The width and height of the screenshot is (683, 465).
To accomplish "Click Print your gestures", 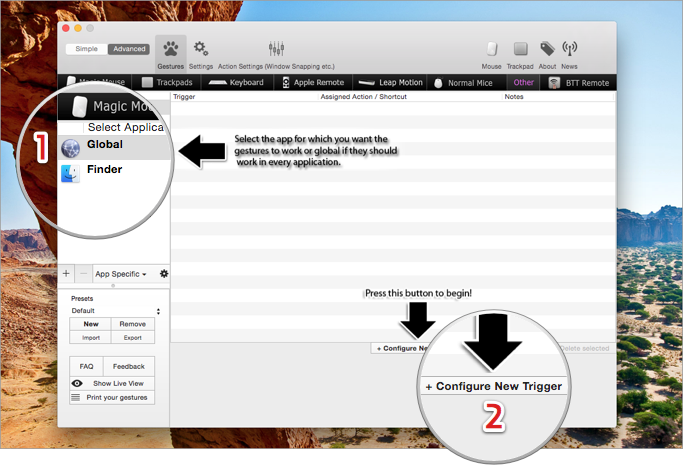I will click(x=112, y=398).
